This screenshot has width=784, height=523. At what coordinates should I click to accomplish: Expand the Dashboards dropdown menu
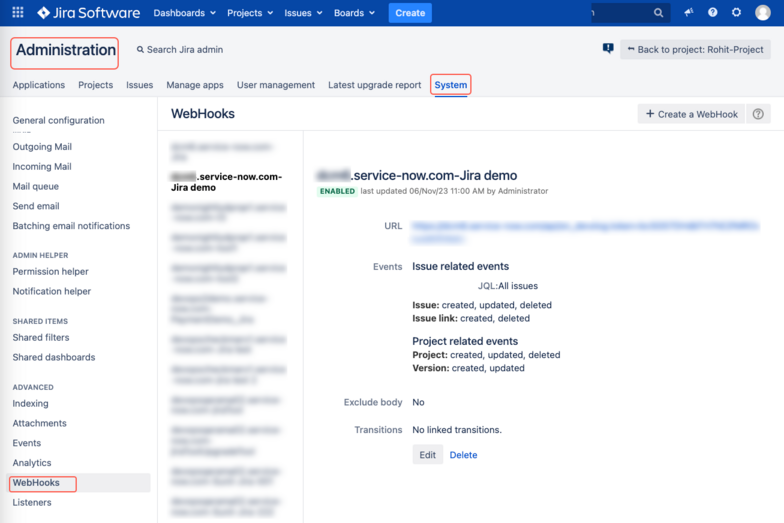coord(184,13)
